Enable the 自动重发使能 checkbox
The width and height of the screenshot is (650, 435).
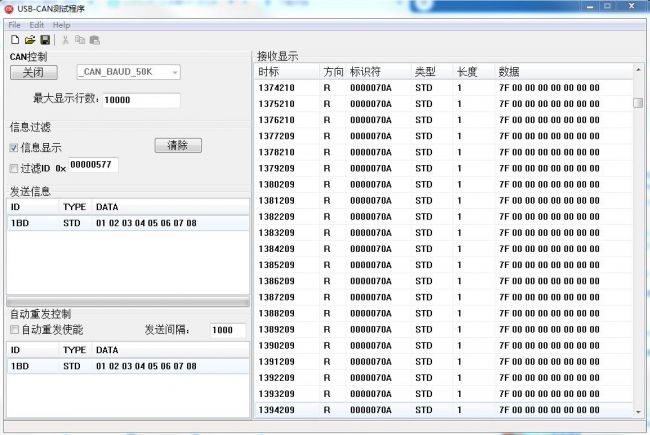point(14,330)
